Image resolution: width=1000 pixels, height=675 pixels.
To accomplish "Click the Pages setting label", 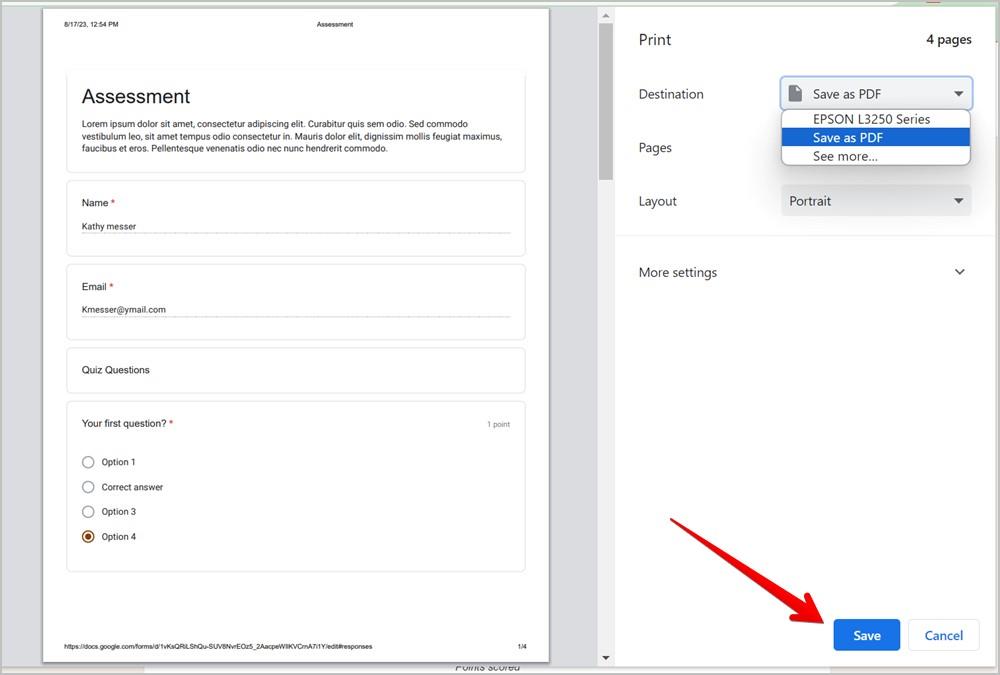I will 655,147.
